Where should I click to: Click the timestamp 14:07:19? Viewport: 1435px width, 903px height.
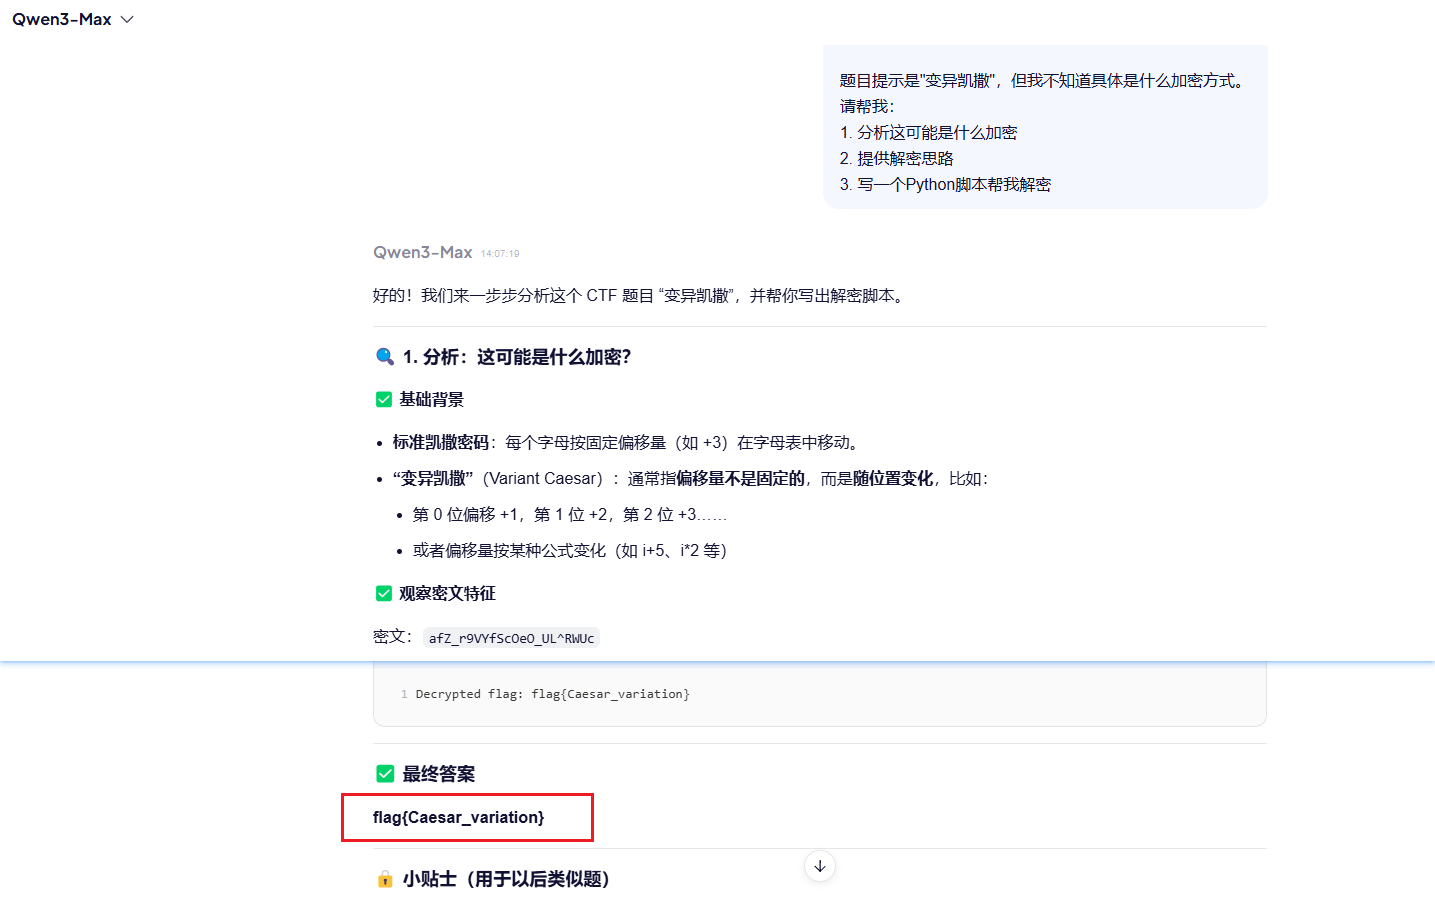tap(500, 254)
